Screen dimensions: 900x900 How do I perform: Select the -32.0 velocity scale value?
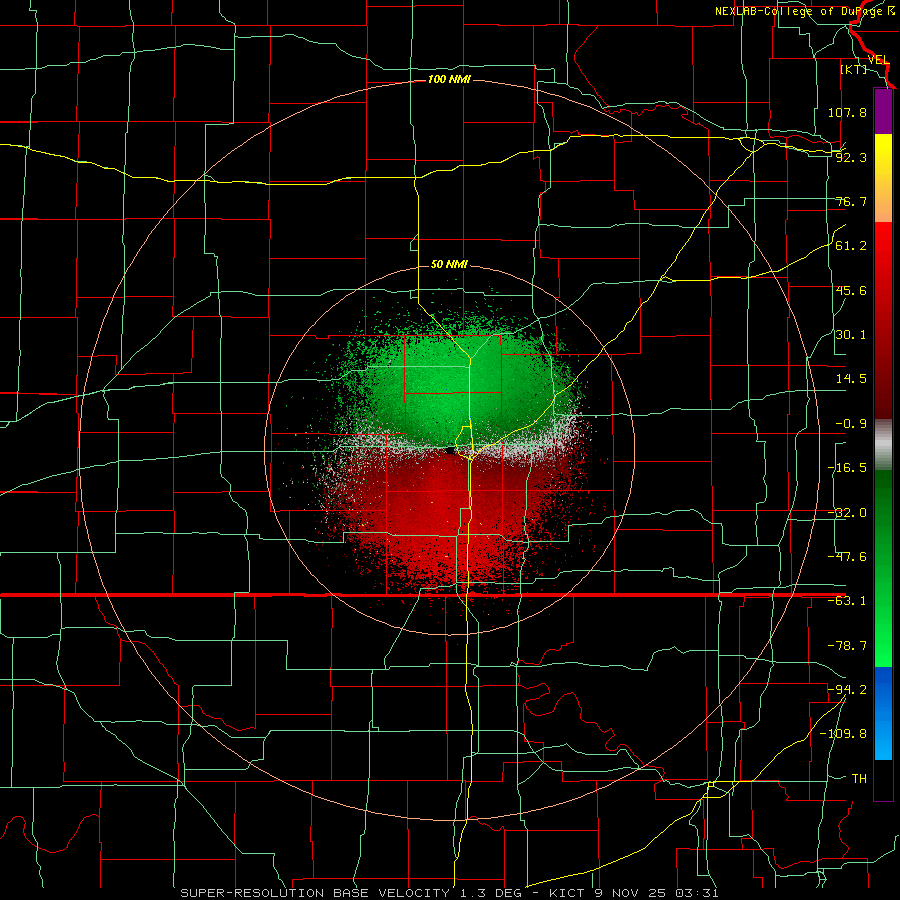coord(847,513)
